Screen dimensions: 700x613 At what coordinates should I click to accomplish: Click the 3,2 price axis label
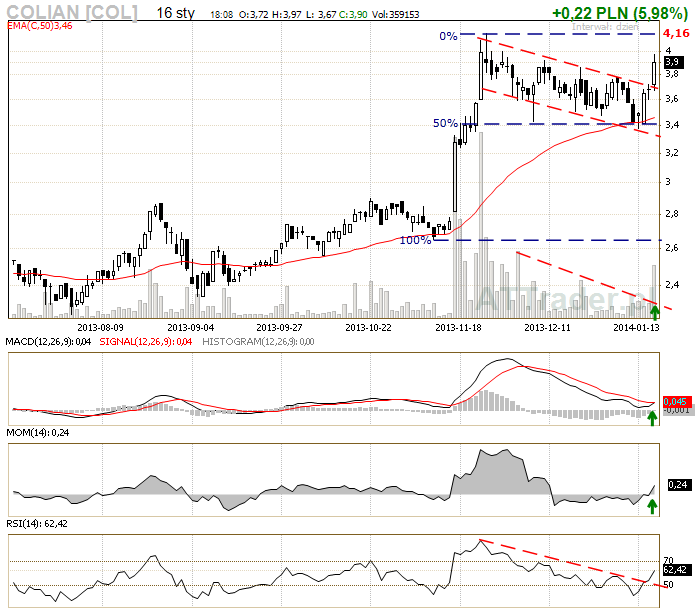pyautogui.click(x=671, y=153)
